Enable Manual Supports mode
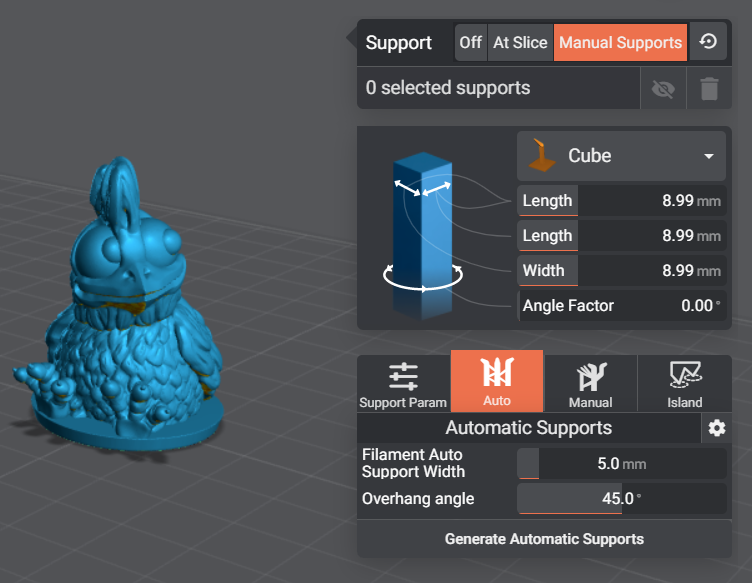This screenshot has width=752, height=583. pos(620,42)
